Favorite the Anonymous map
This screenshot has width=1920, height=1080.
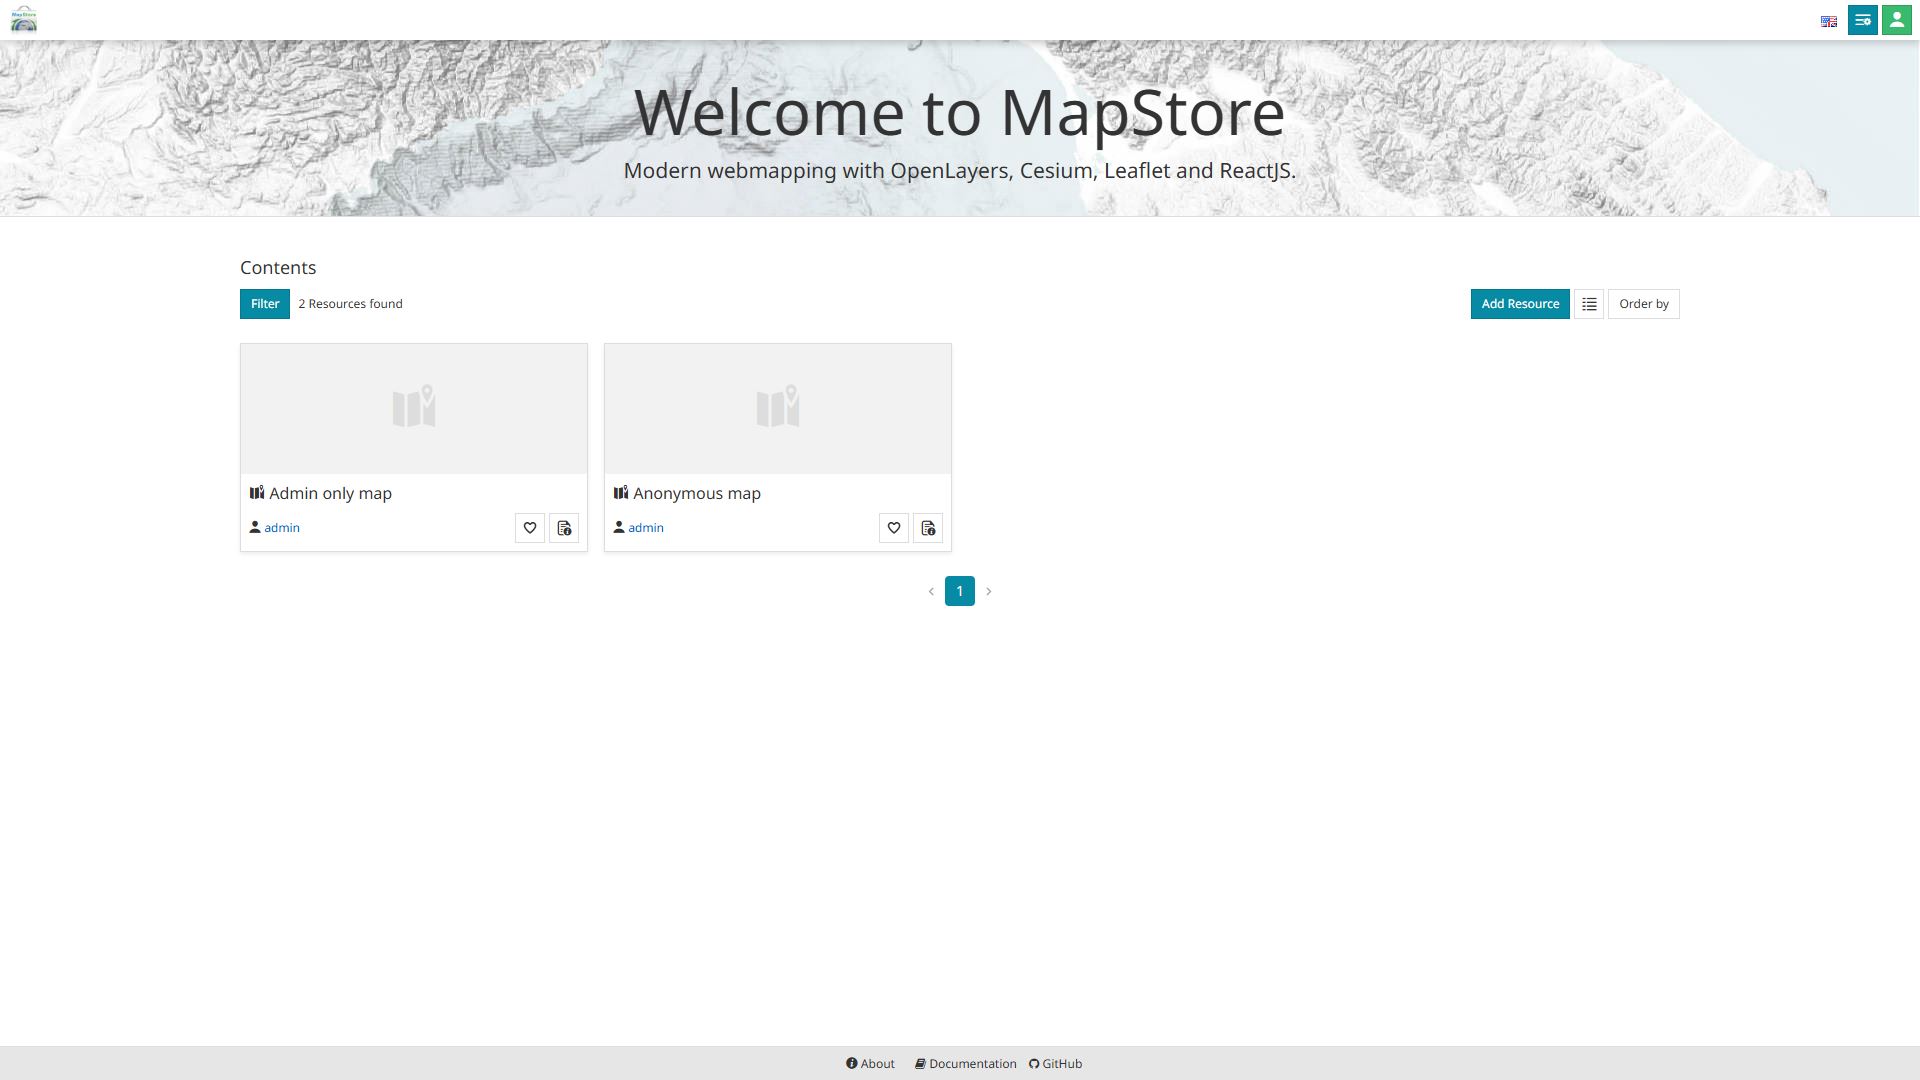(894, 528)
